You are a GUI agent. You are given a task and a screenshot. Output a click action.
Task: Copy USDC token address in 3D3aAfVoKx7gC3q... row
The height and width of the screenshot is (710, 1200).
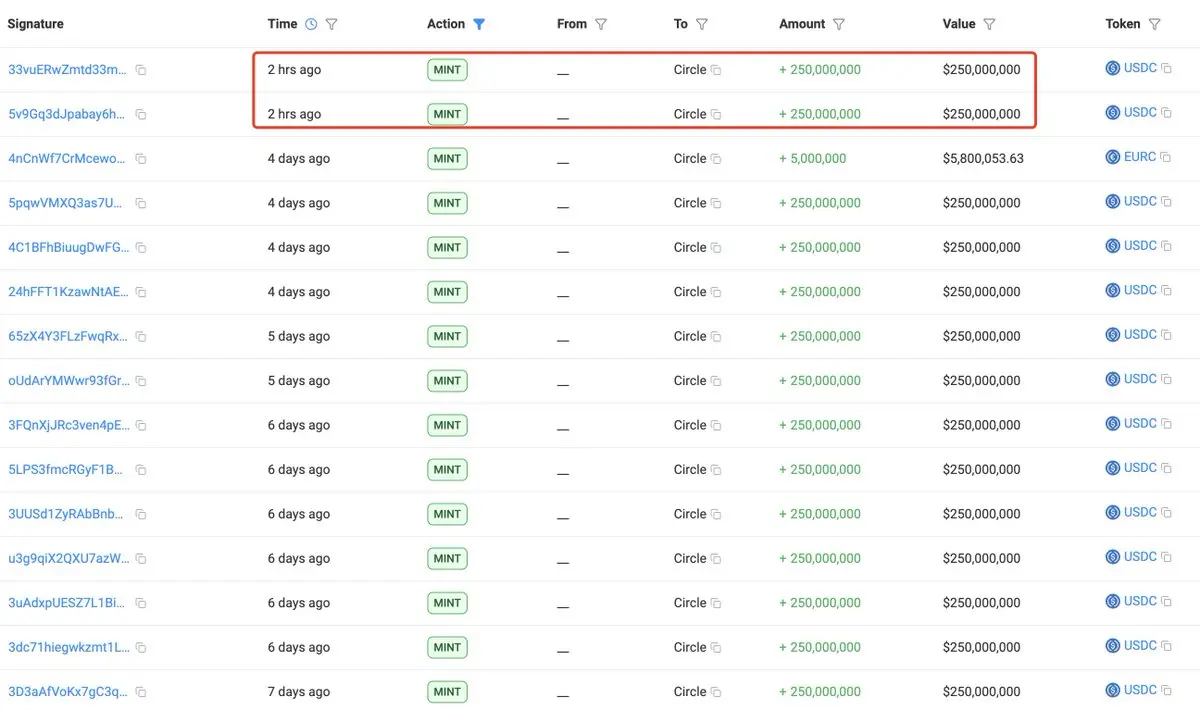(x=1166, y=691)
